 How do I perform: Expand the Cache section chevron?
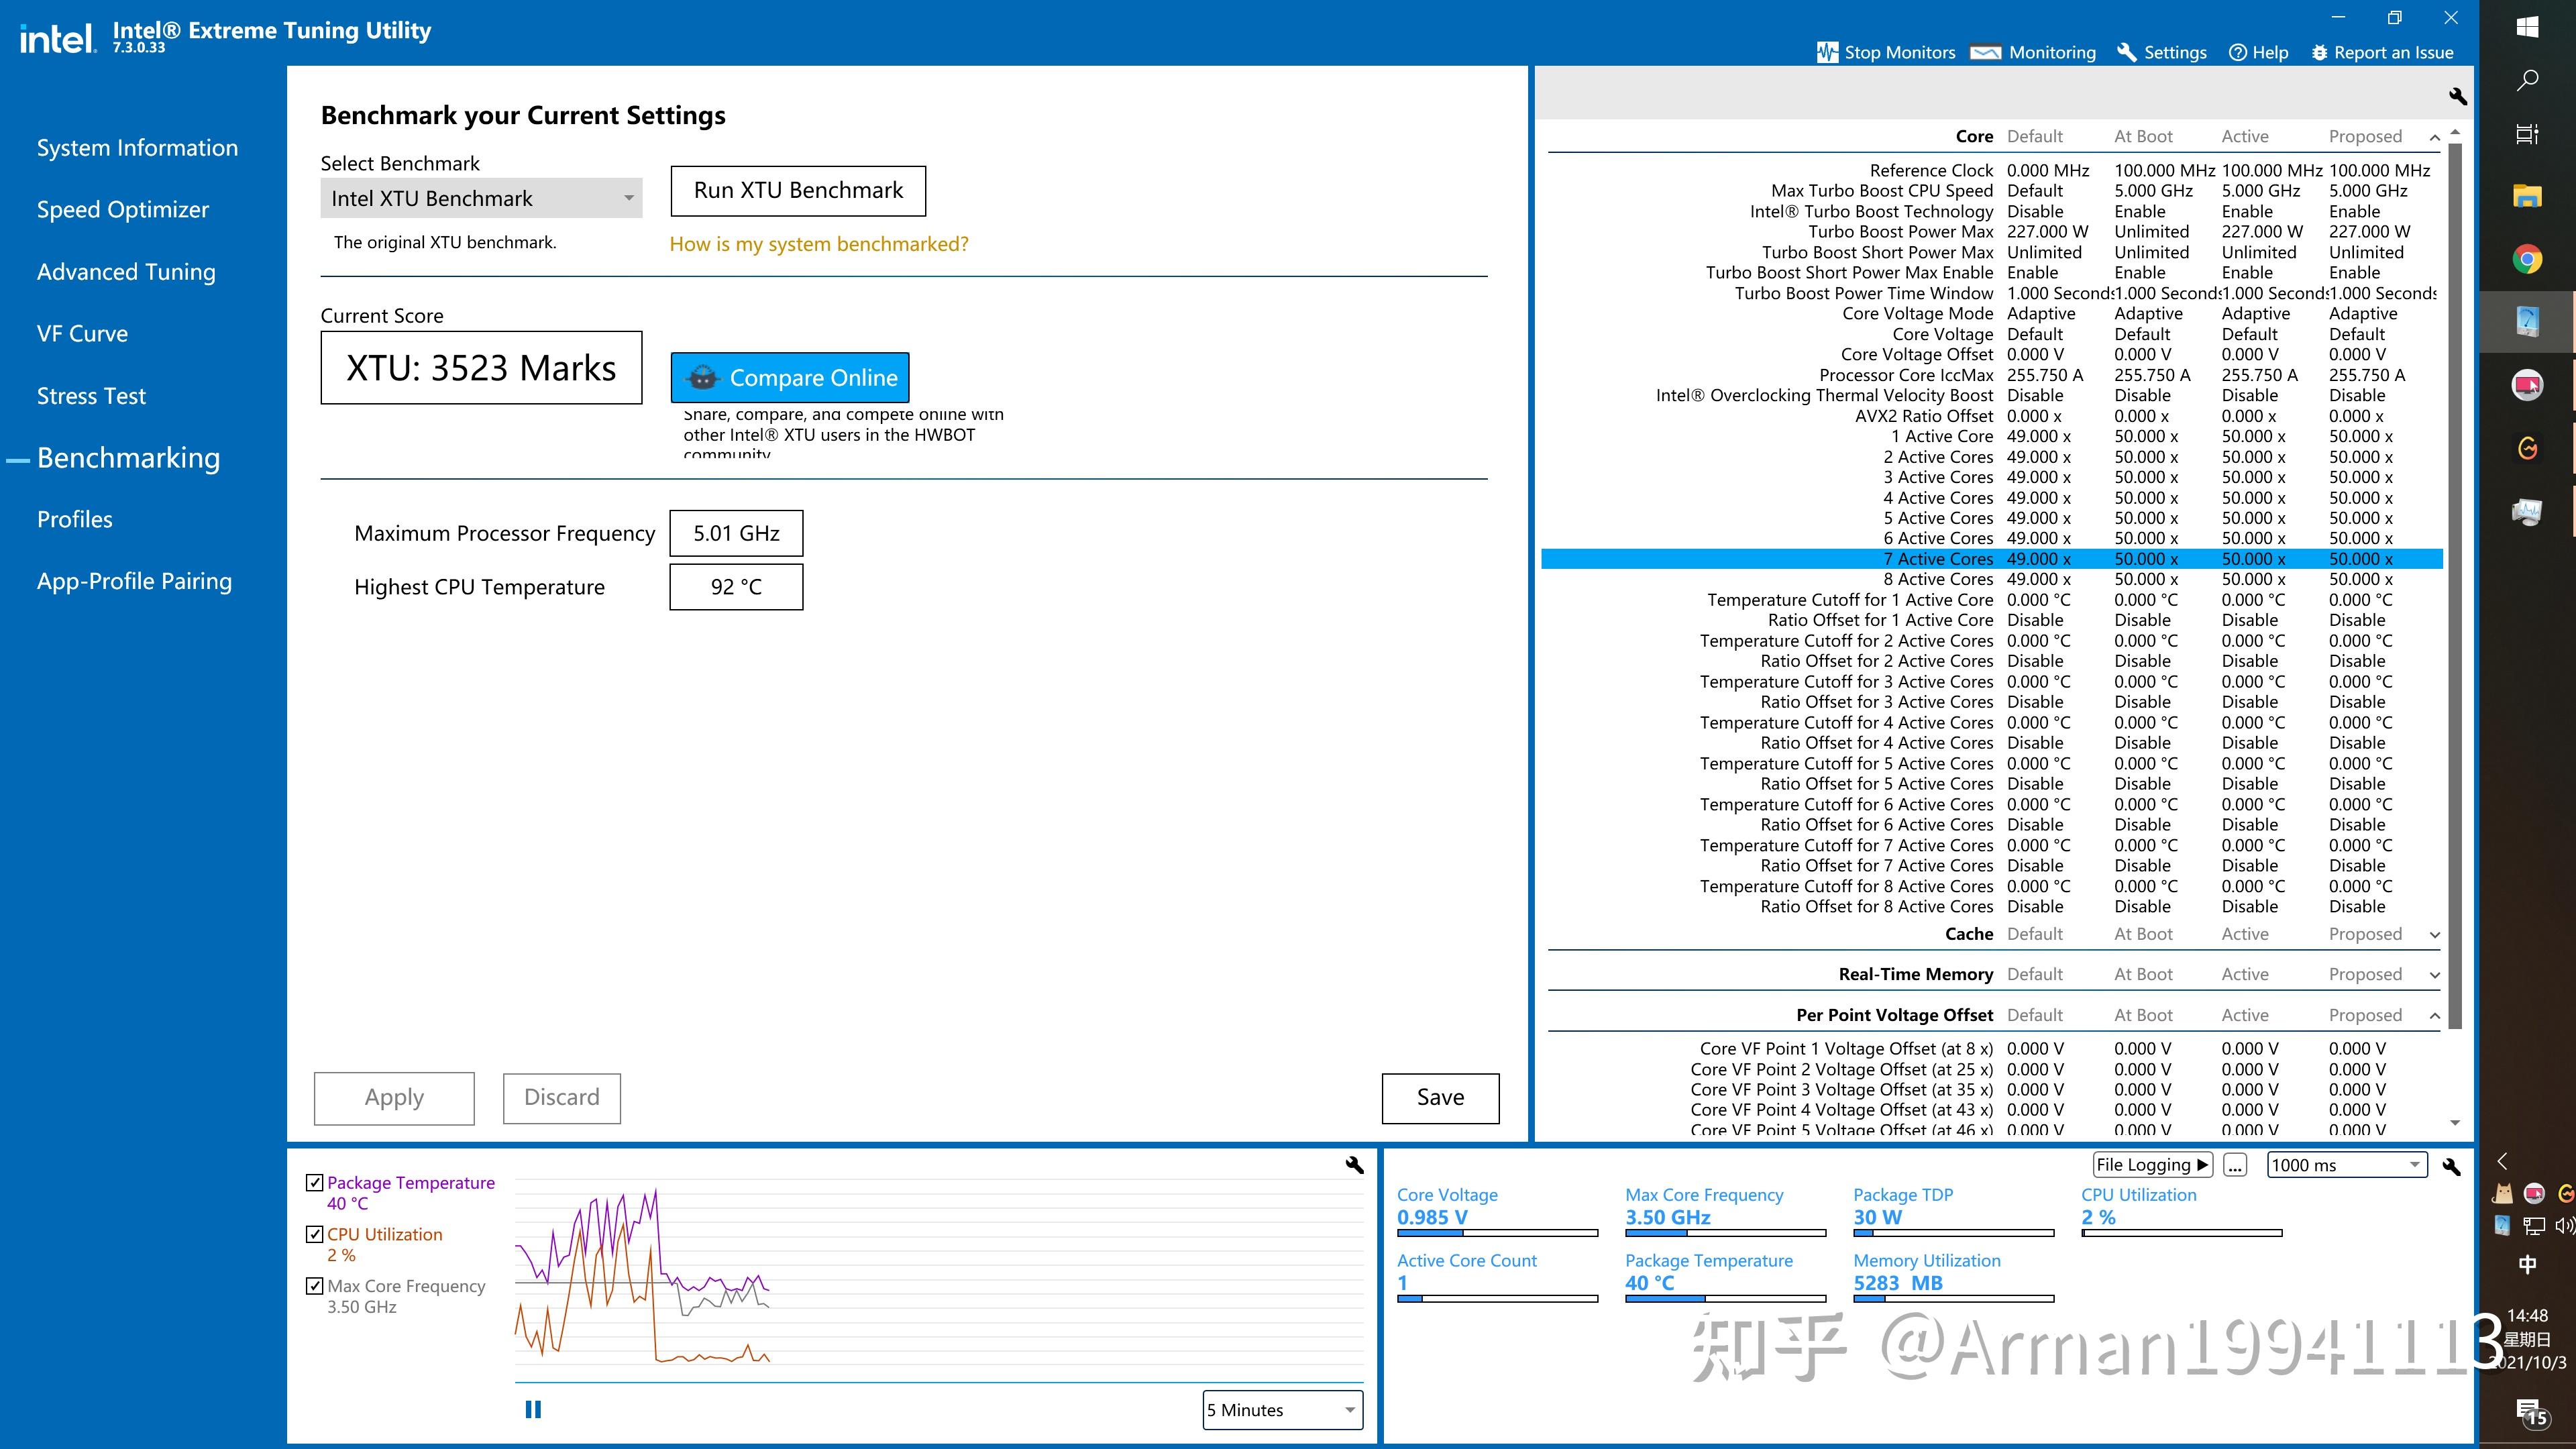[2434, 934]
